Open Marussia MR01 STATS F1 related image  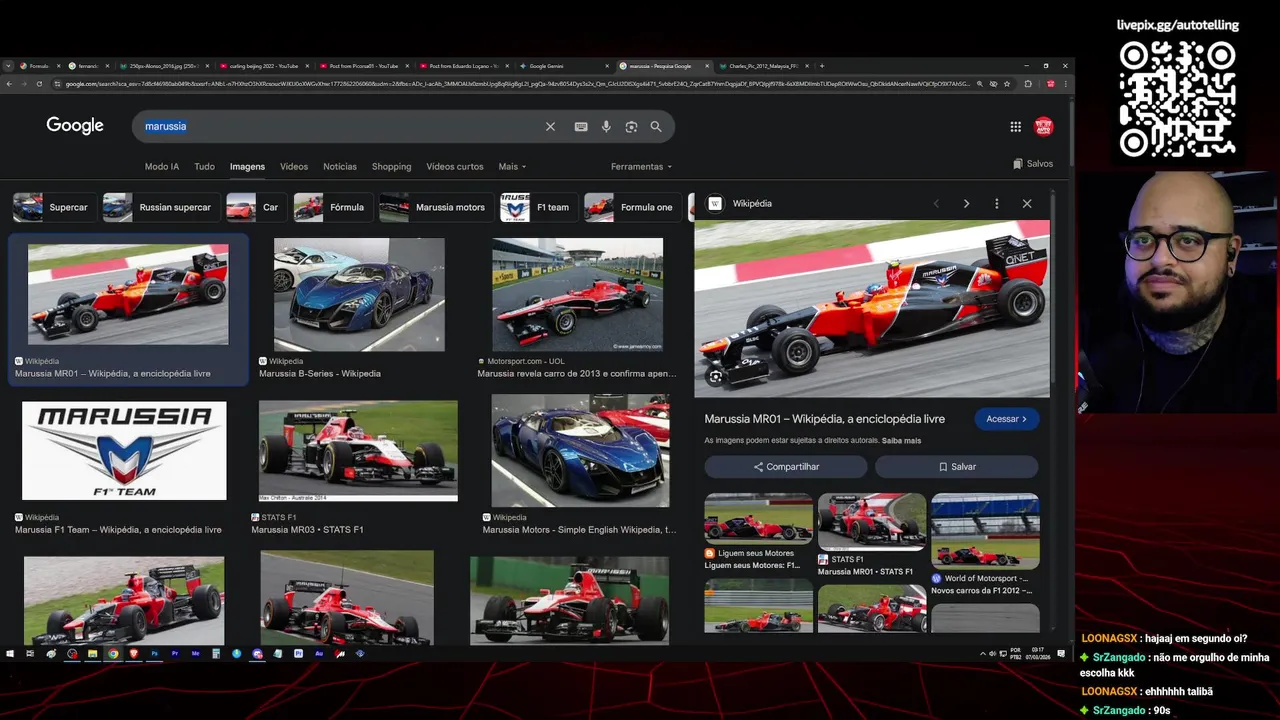tap(872, 521)
